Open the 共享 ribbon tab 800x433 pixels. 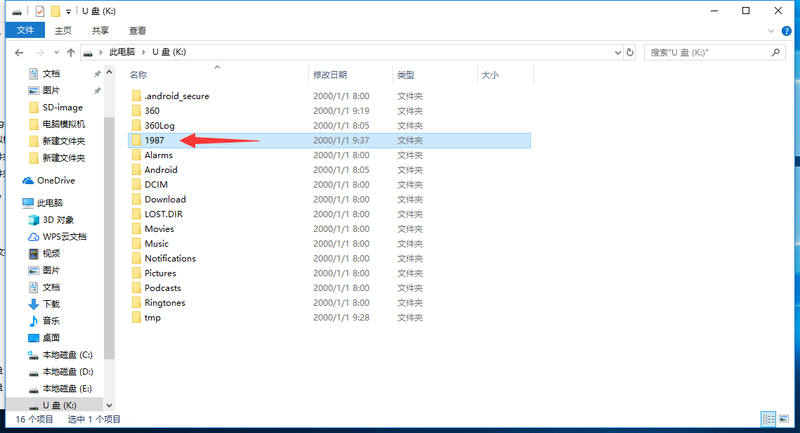(x=100, y=31)
